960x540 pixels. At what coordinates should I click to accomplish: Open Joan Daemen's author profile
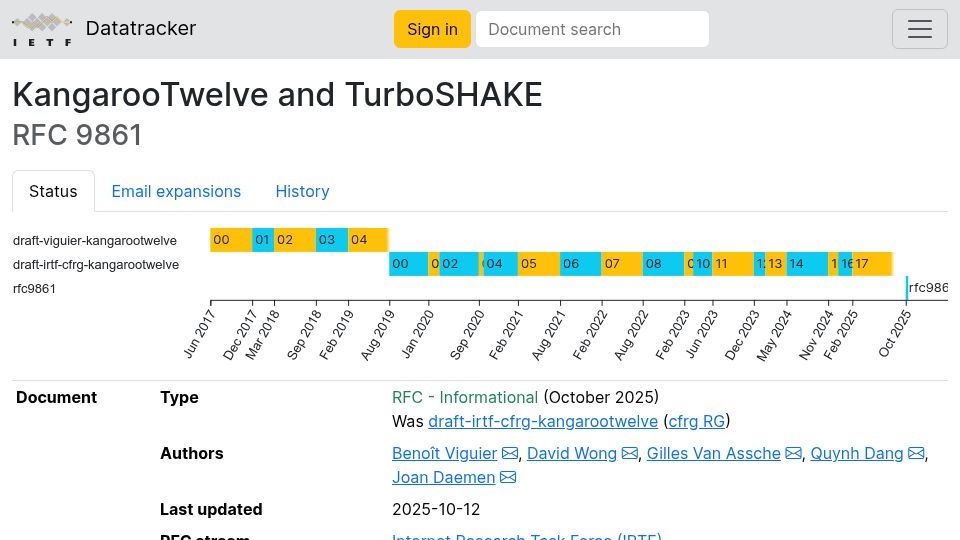click(x=443, y=478)
